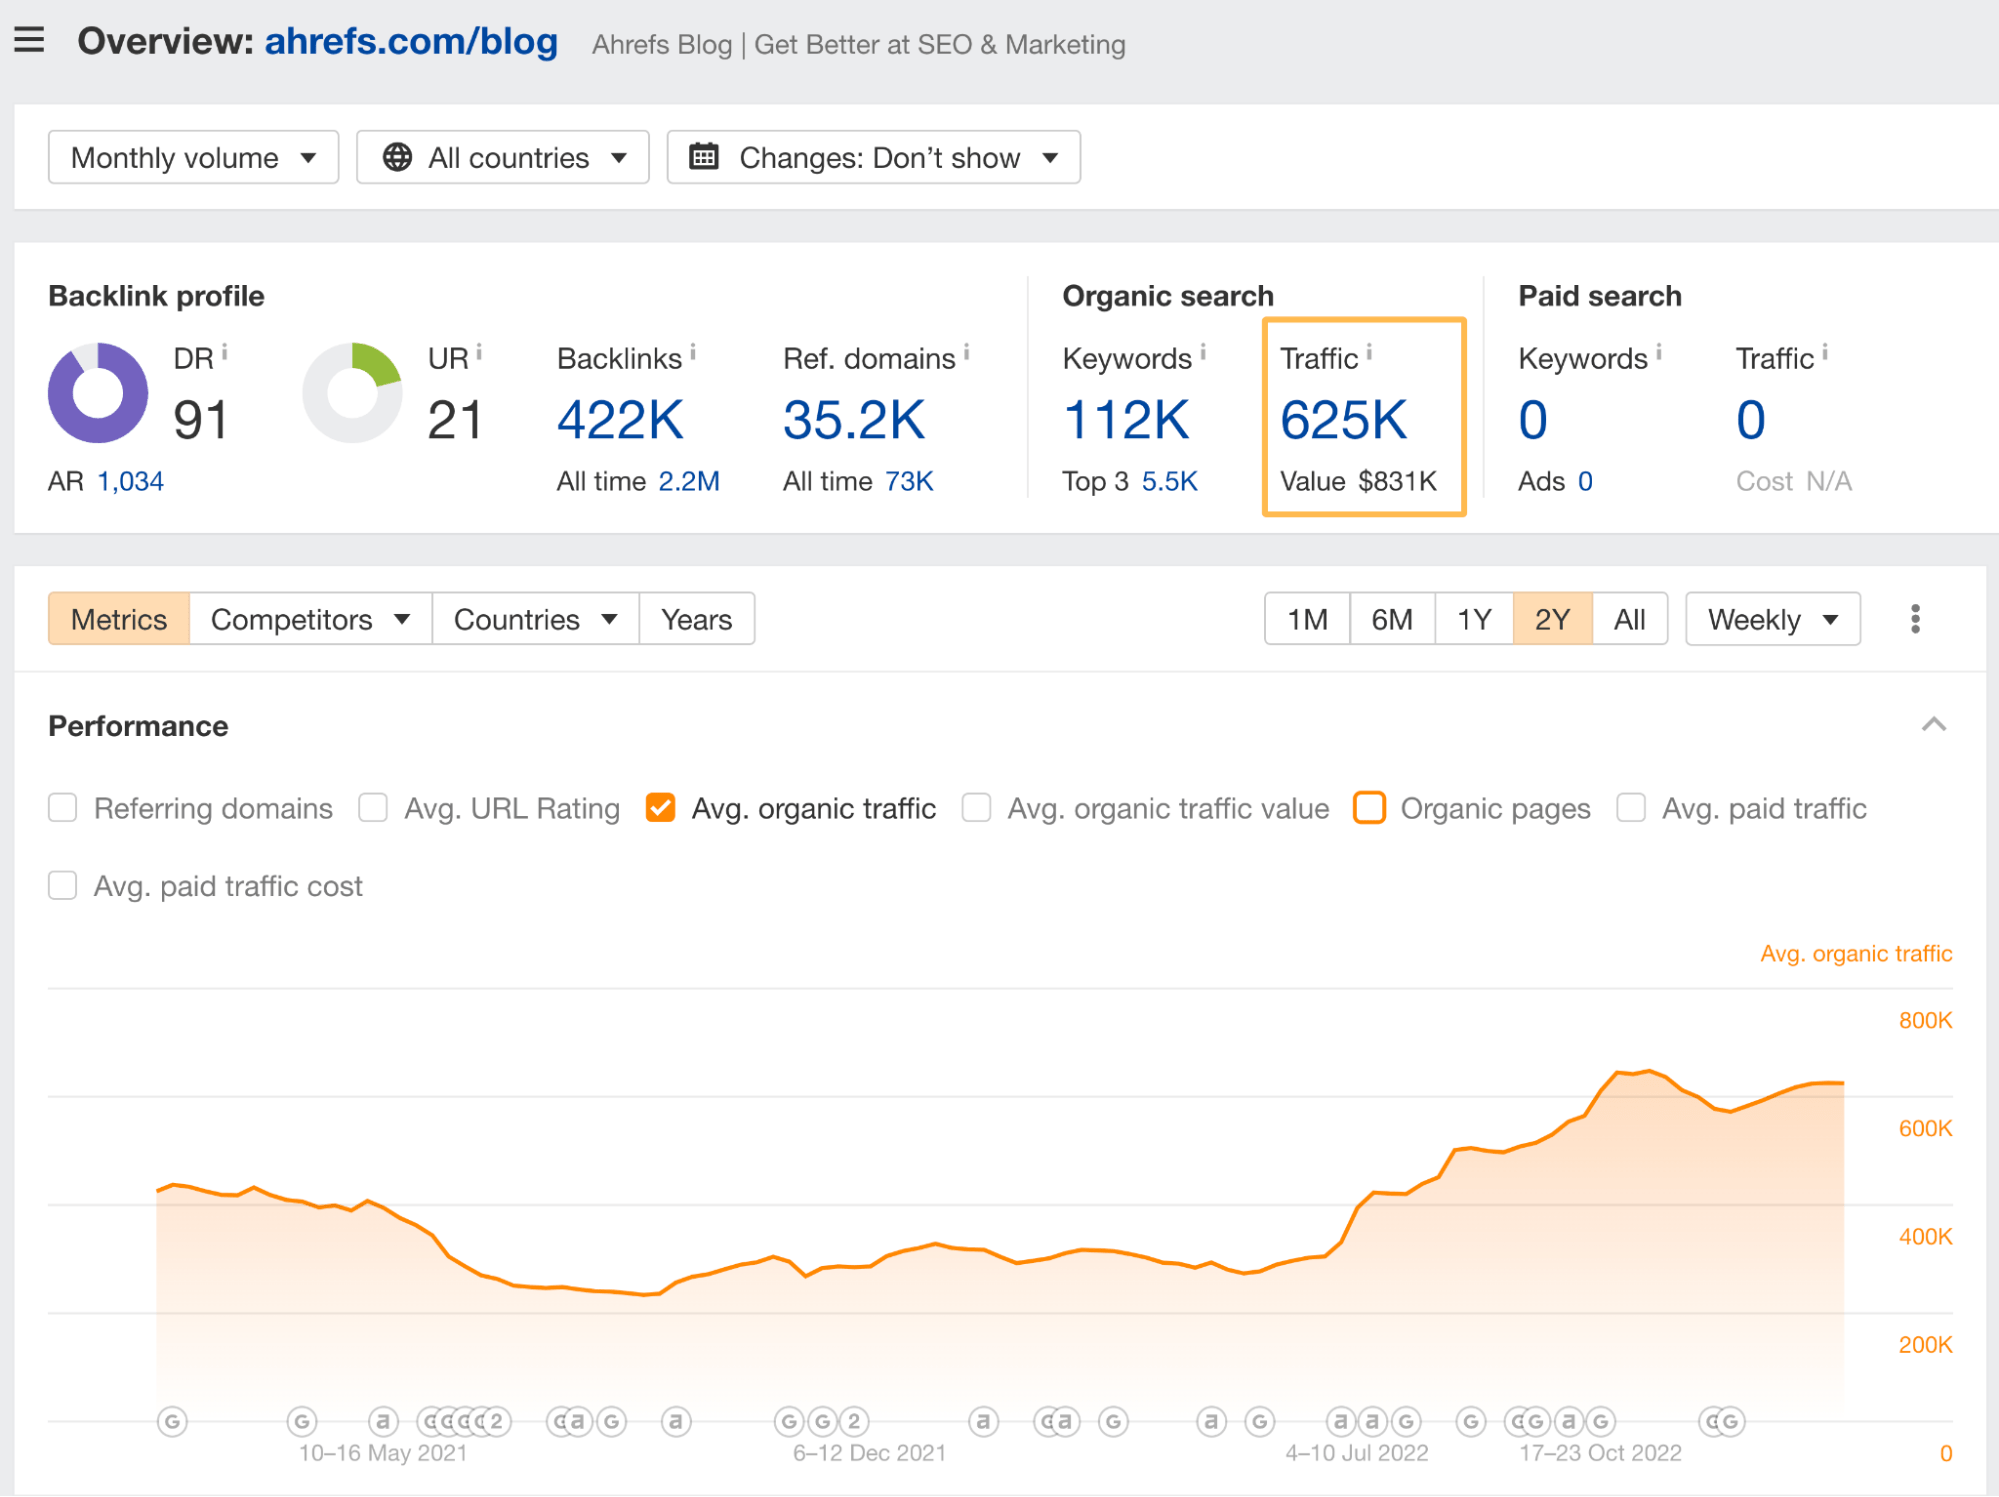Switch chart range to All
1999x1497 pixels.
pos(1629,620)
